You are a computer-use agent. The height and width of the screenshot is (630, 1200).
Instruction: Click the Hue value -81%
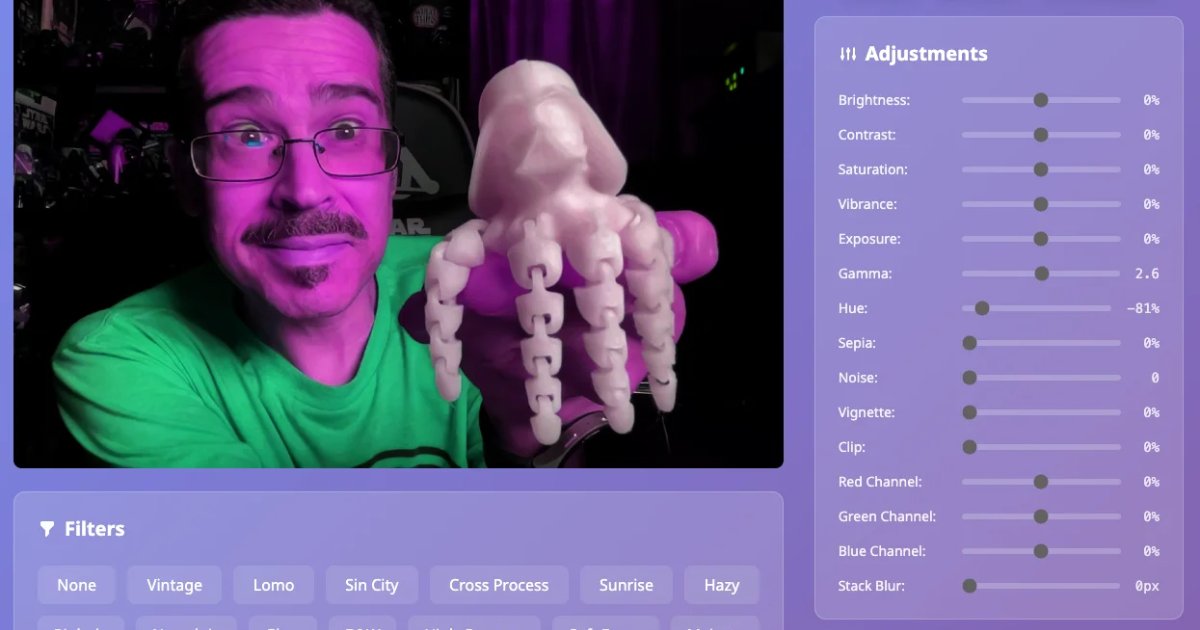point(1143,308)
